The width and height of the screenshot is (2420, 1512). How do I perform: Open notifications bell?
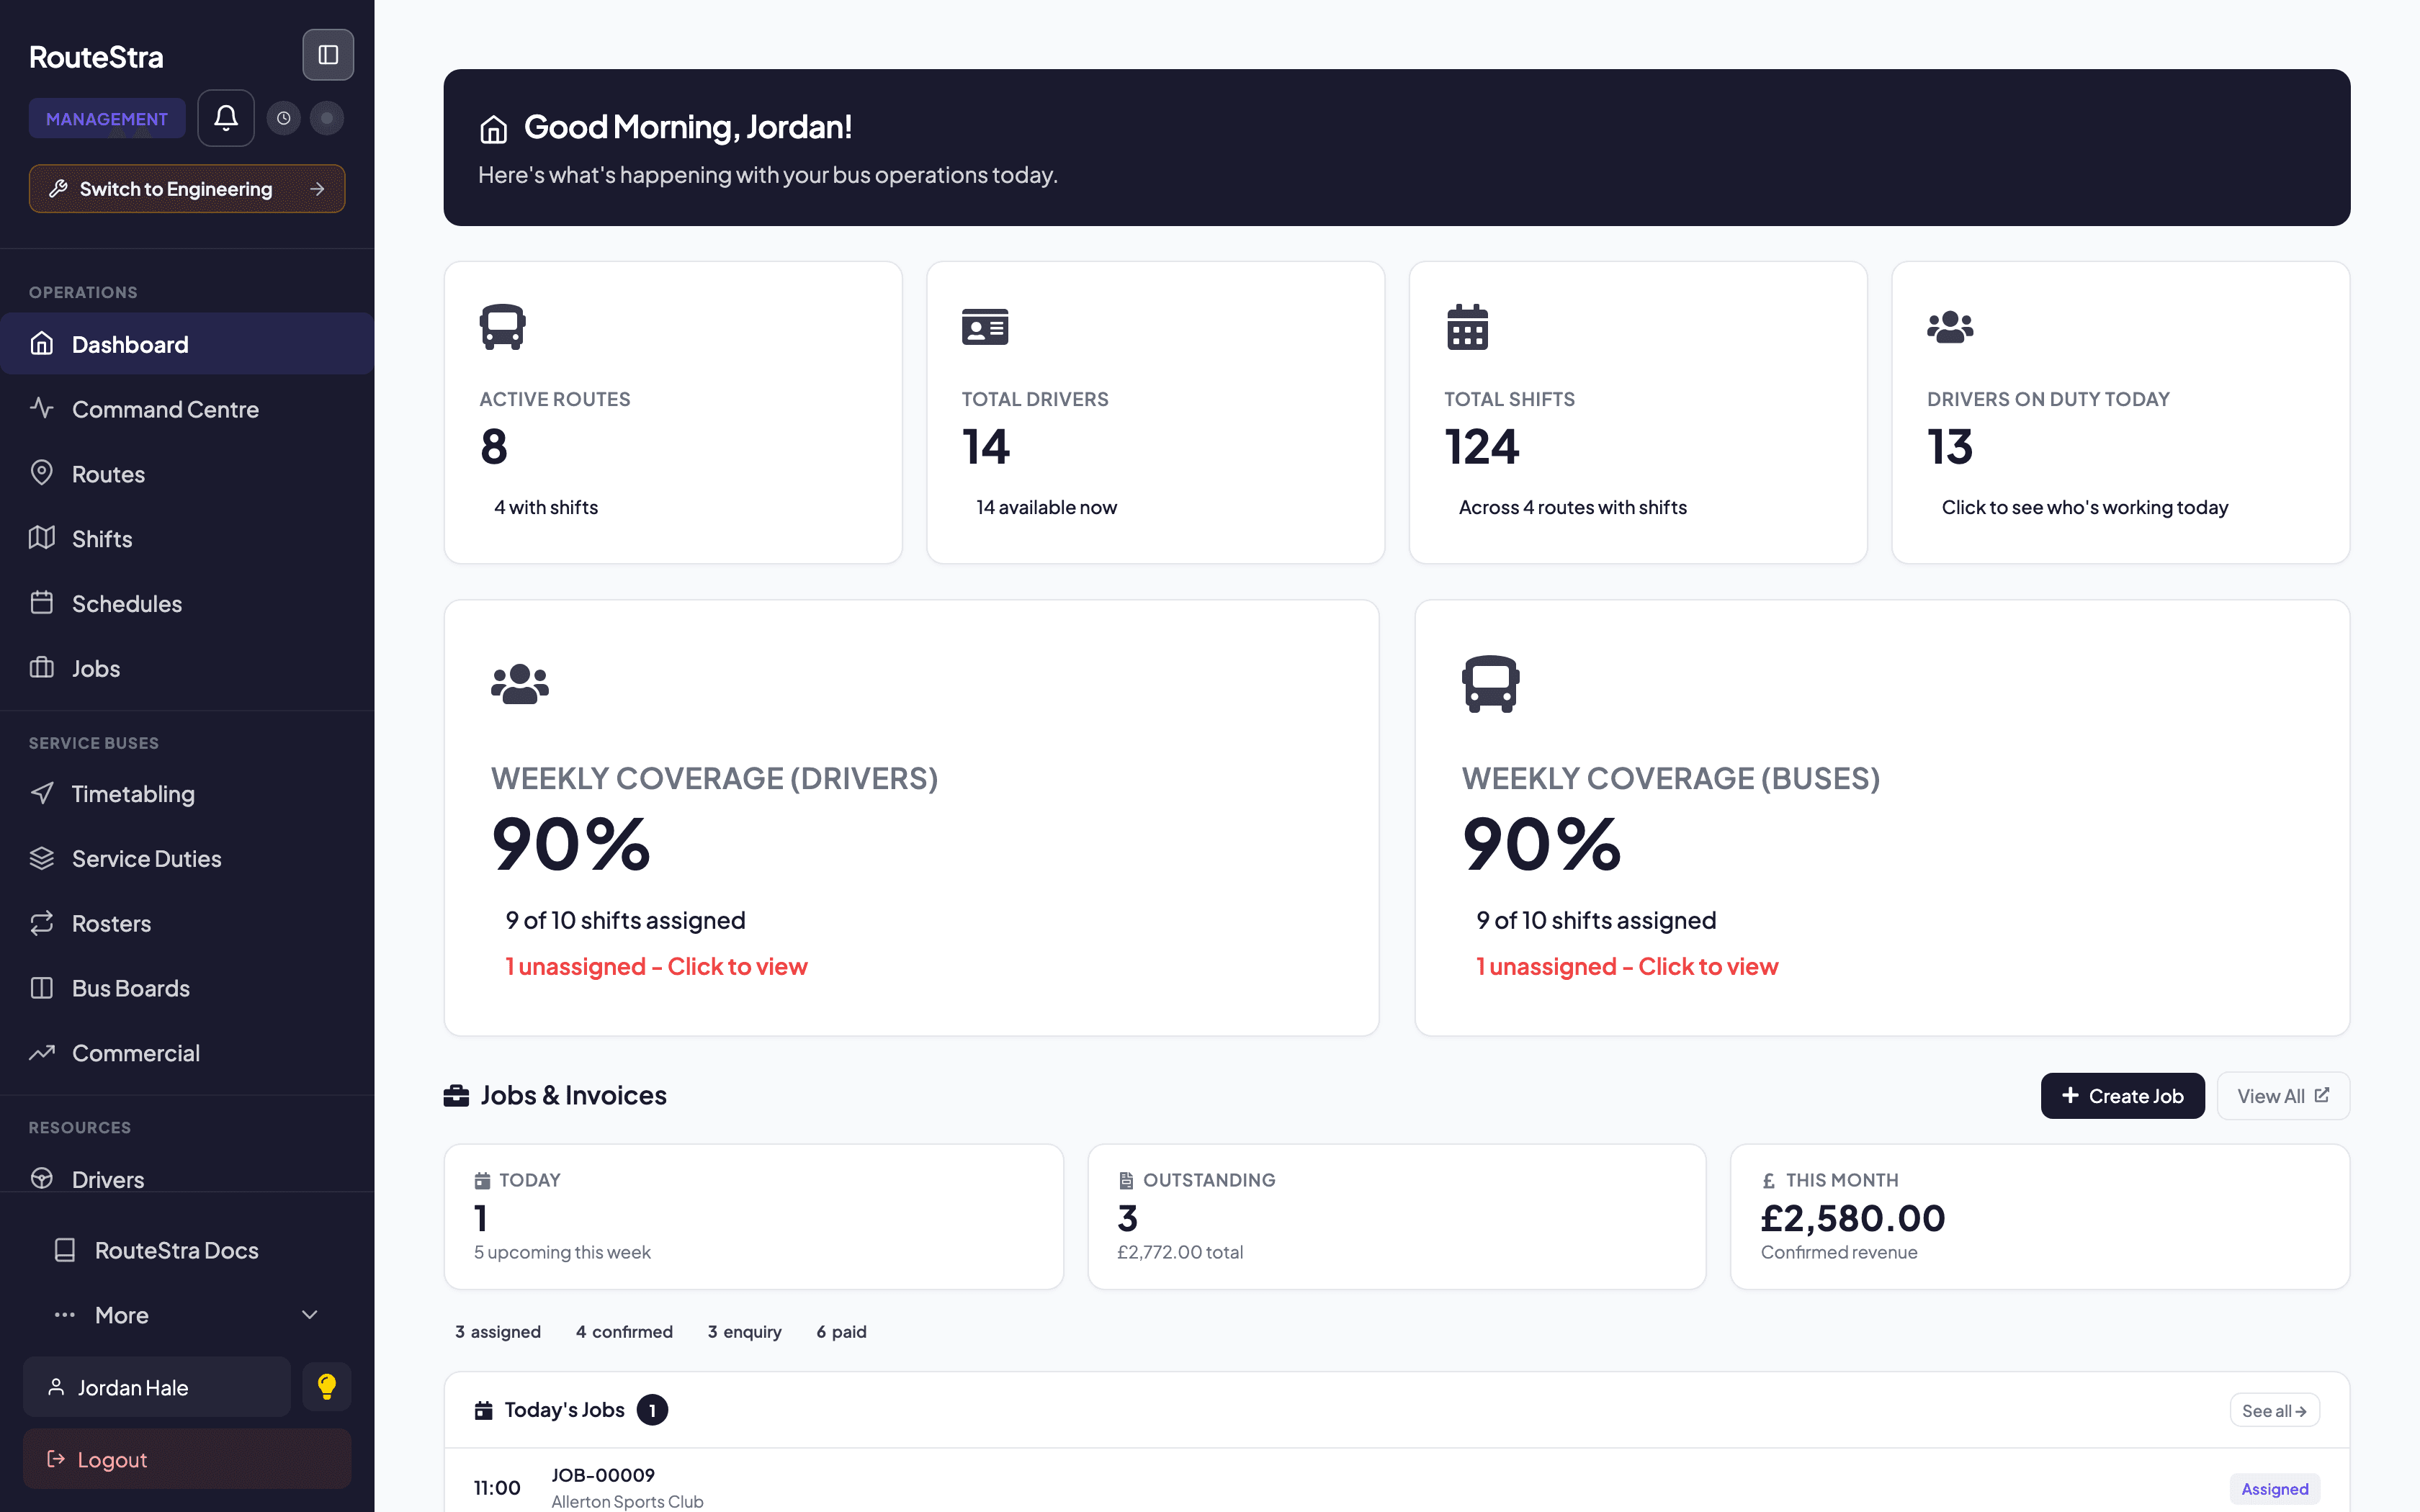pos(226,118)
